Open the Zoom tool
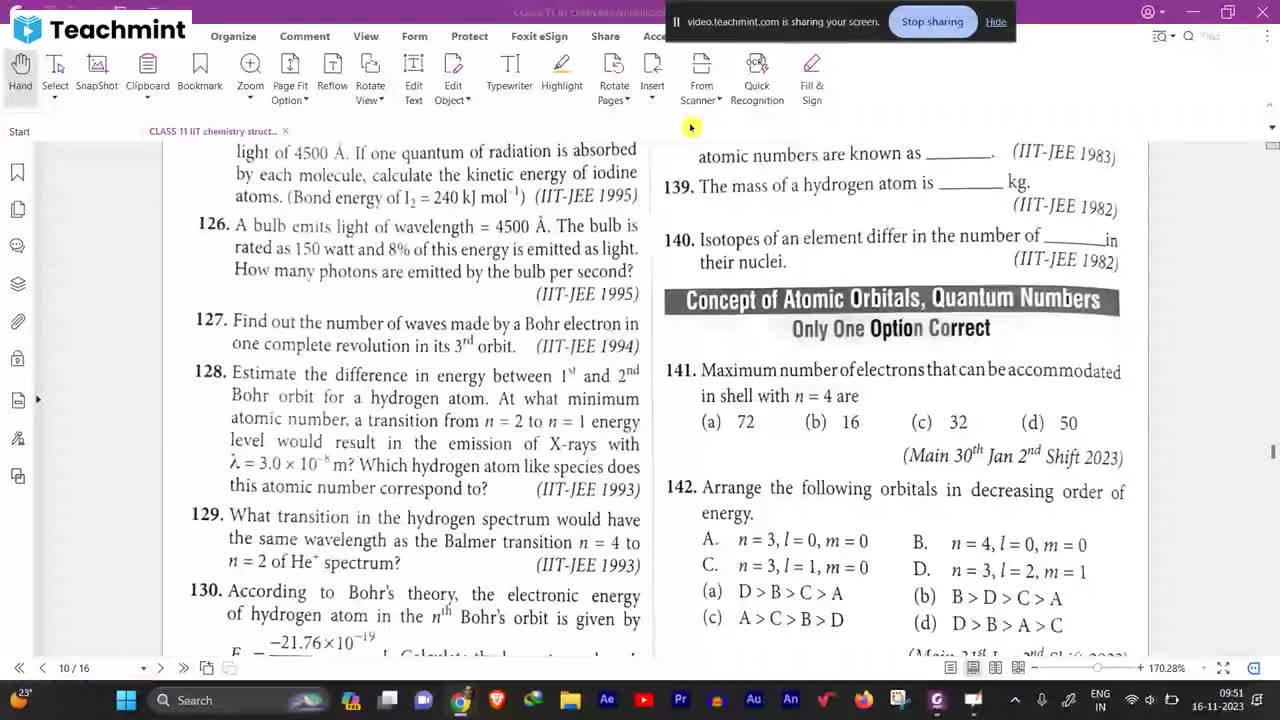1280x720 pixels. pos(250,73)
